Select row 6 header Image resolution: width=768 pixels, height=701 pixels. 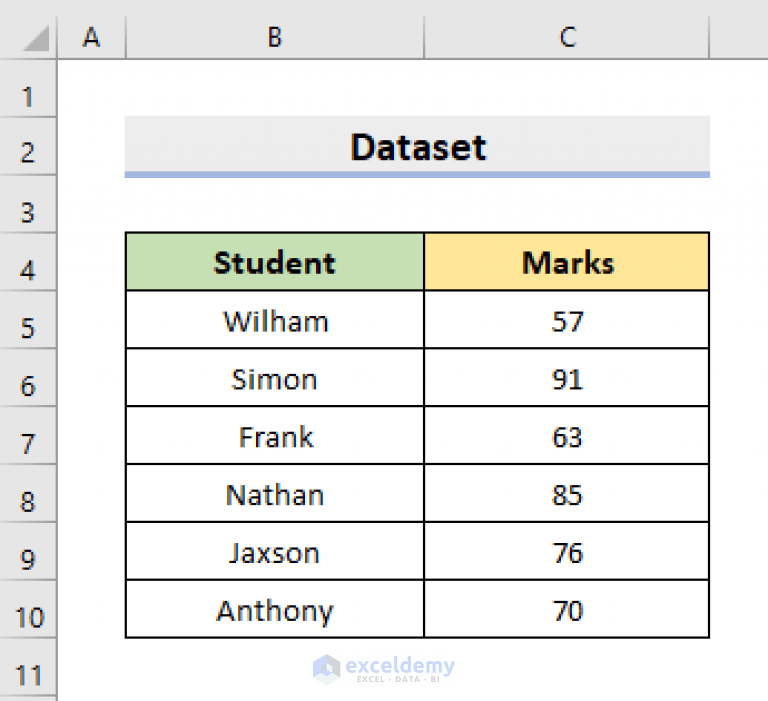click(28, 378)
